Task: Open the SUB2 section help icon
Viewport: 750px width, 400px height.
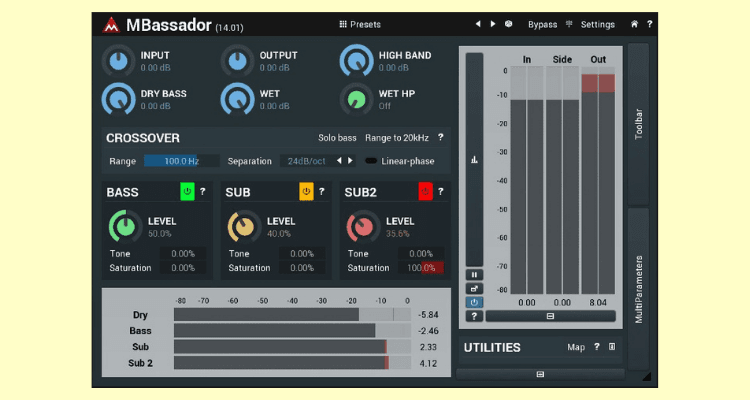Action: (441, 191)
